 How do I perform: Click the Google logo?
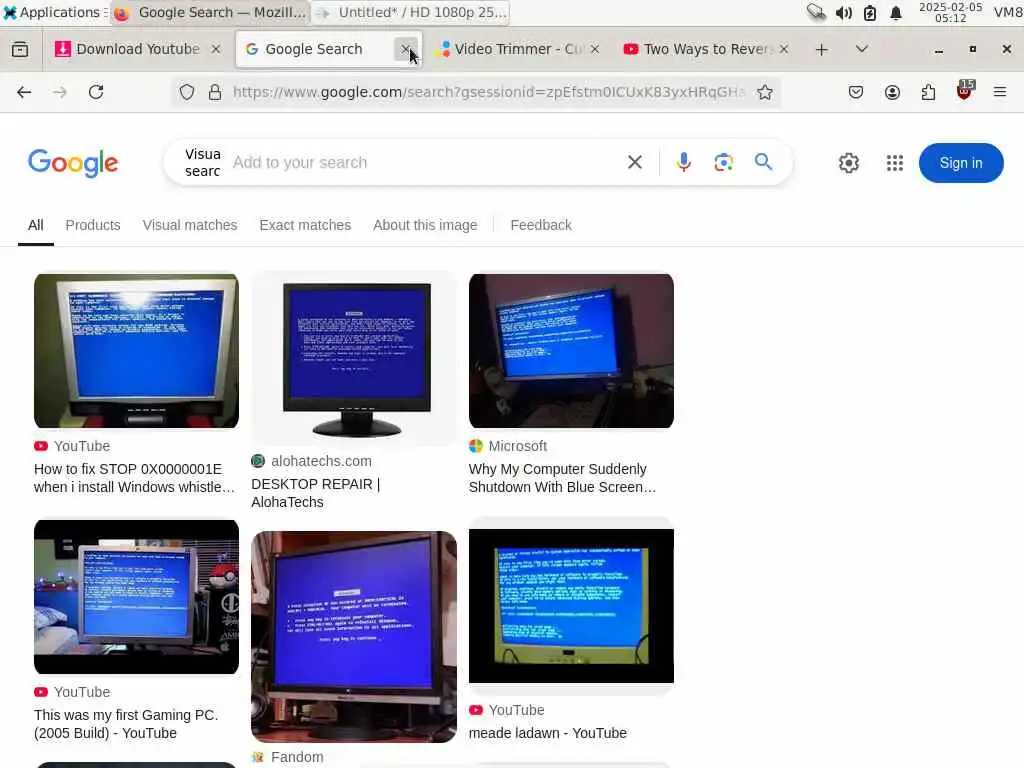pos(73,163)
